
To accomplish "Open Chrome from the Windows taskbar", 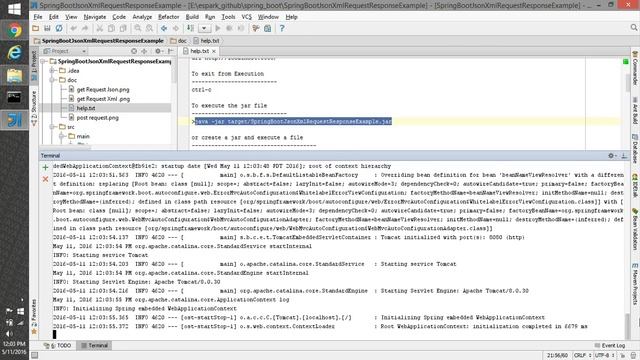I will pyautogui.click(x=14, y=30).
